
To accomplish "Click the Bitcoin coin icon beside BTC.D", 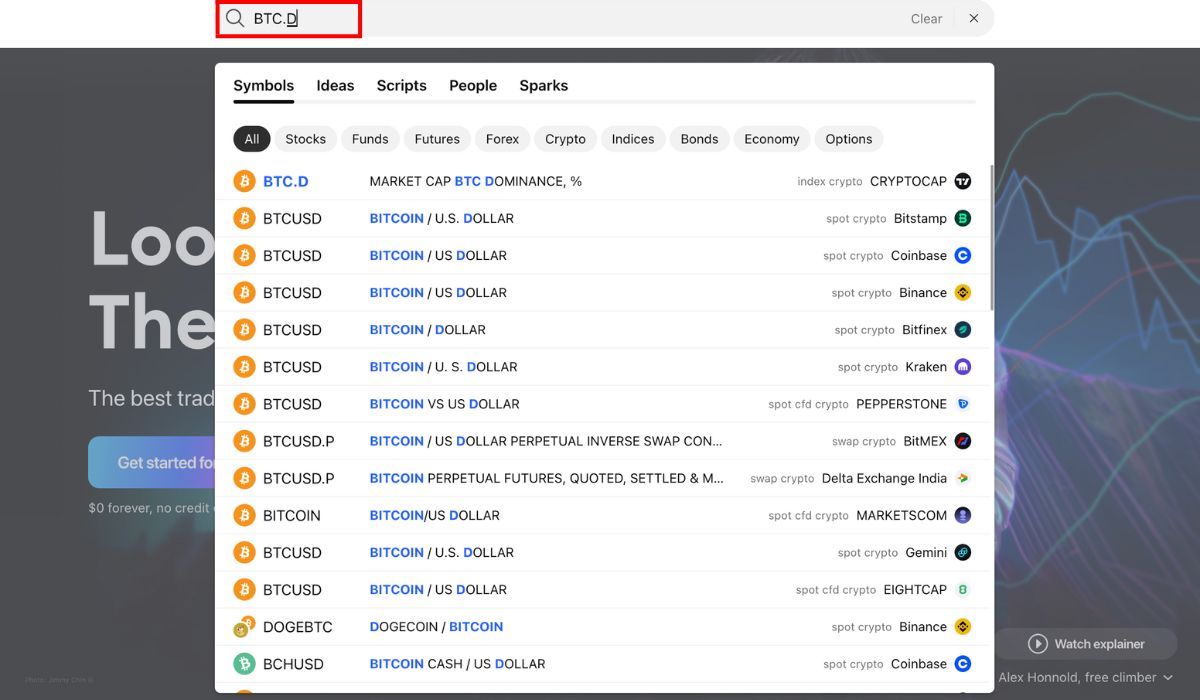I will (244, 181).
